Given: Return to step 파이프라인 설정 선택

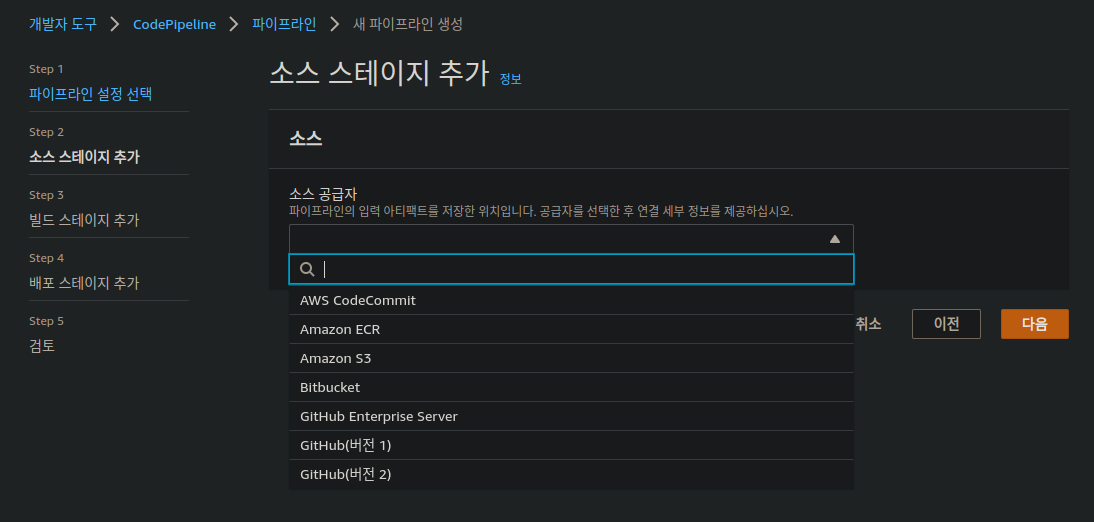Looking at the screenshot, I should pos(91,94).
